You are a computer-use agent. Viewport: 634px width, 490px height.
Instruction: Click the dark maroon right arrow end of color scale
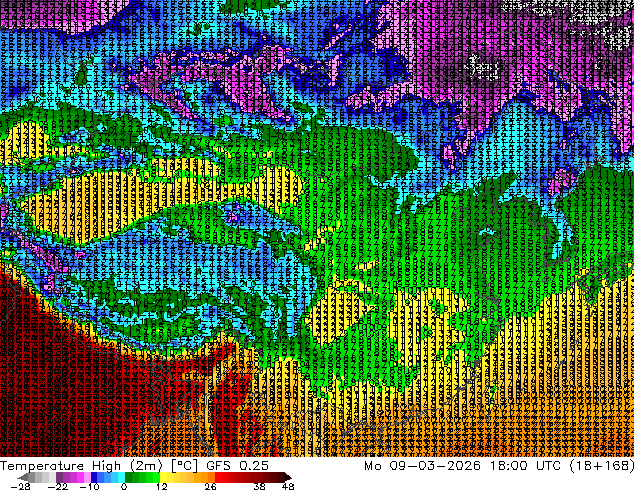tap(287, 477)
